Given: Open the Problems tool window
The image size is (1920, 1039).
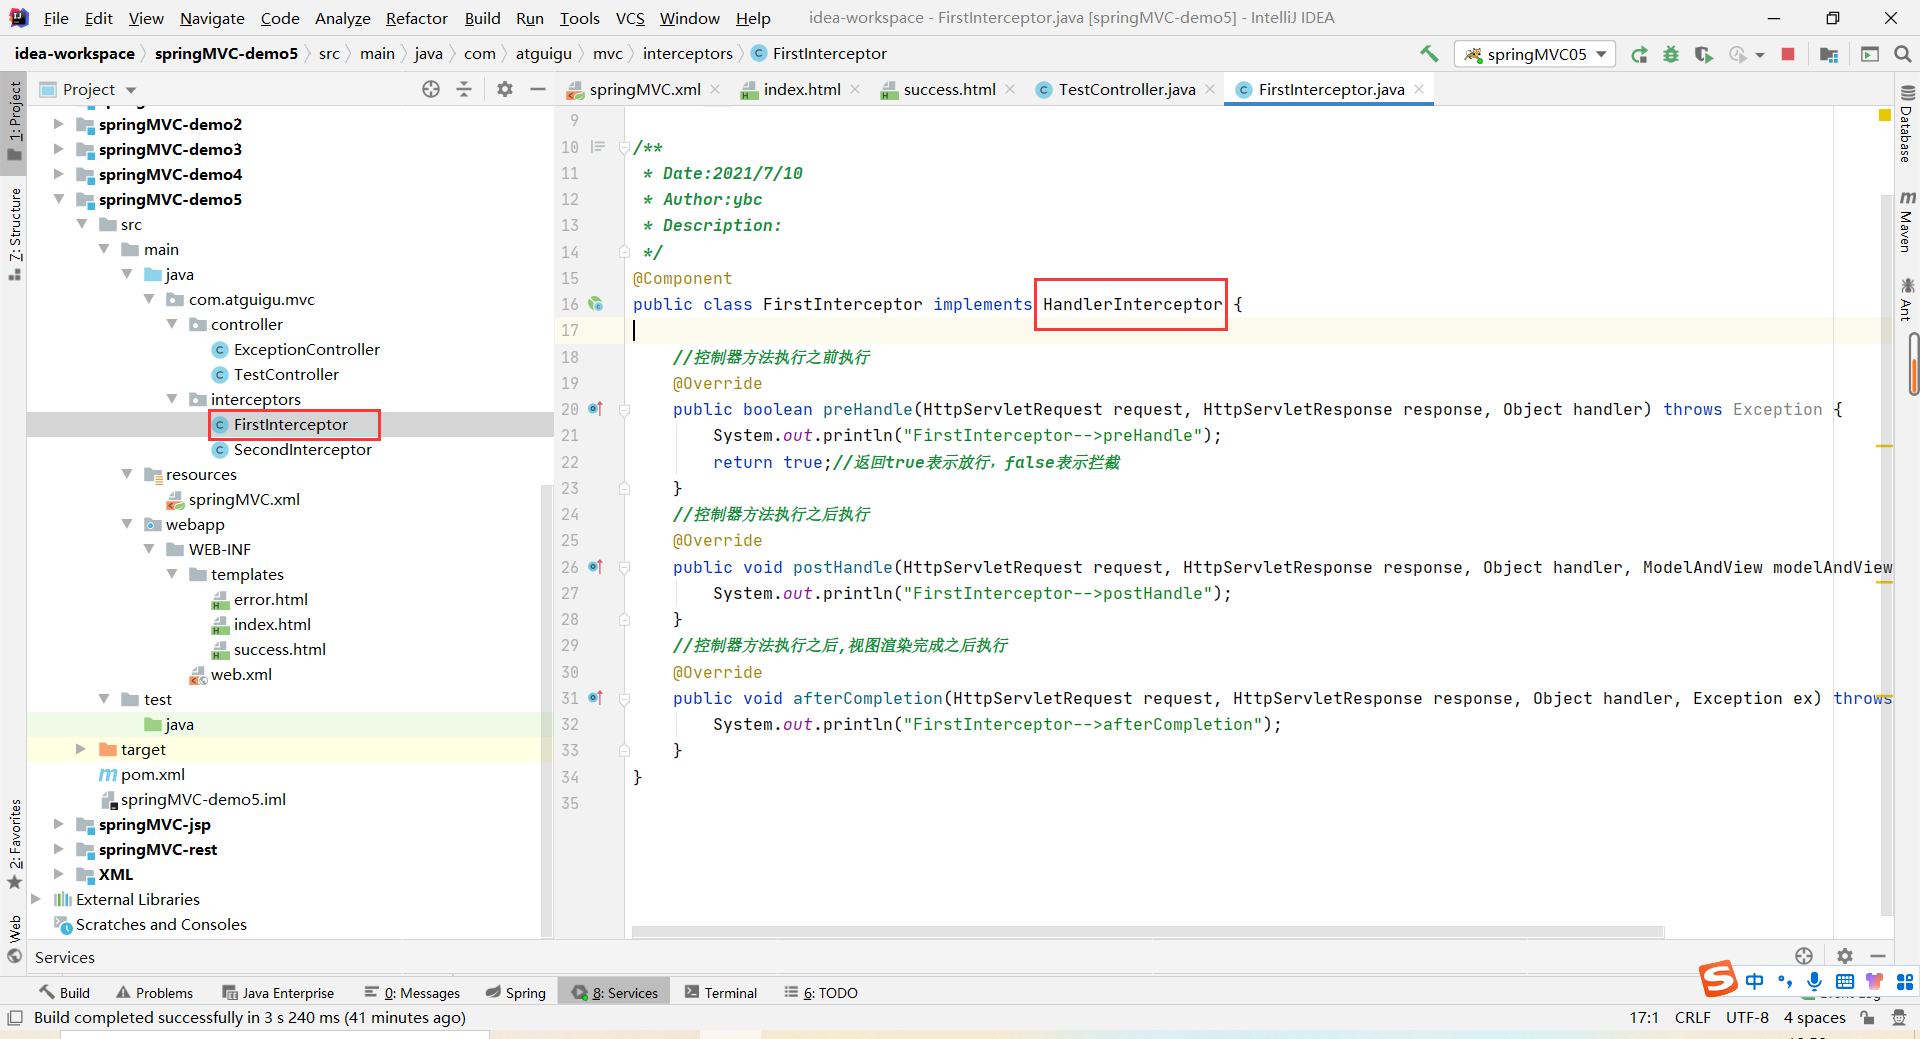Looking at the screenshot, I should pyautogui.click(x=154, y=992).
